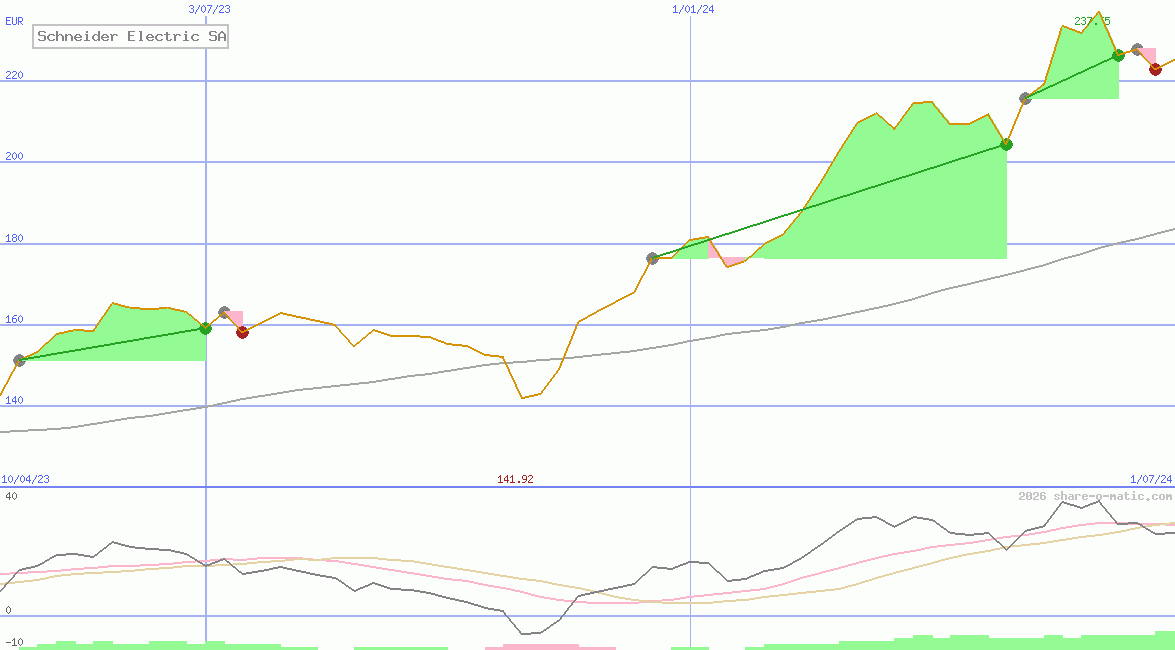
Task: Click the 237.5 high price label
Action: coord(1092,21)
